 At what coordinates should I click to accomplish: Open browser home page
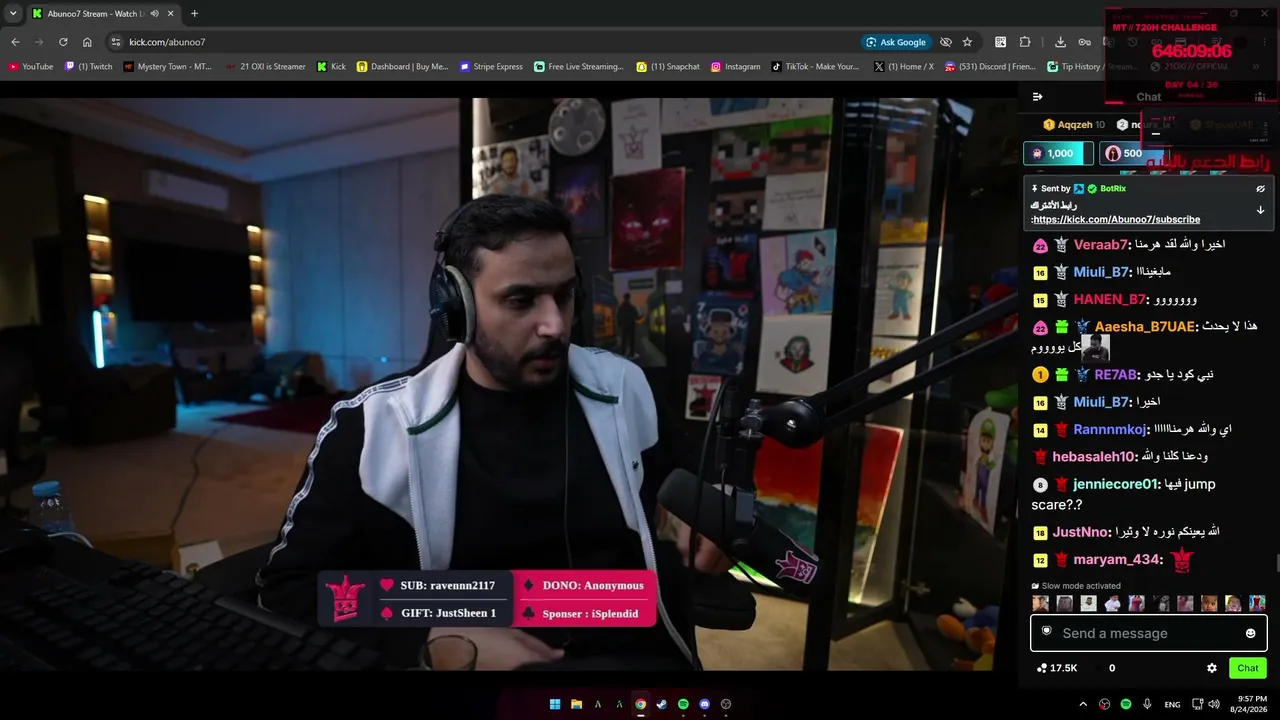click(x=87, y=42)
